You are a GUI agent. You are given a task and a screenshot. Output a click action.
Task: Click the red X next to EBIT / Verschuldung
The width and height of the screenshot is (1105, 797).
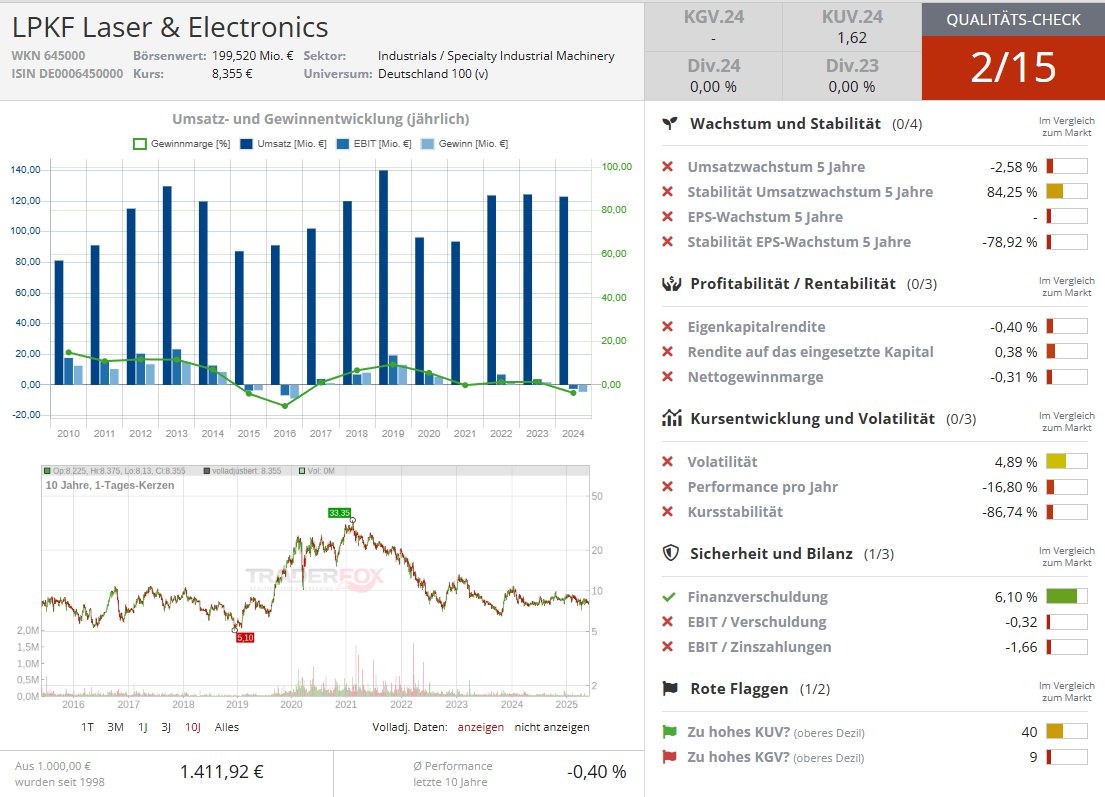pyautogui.click(x=667, y=622)
